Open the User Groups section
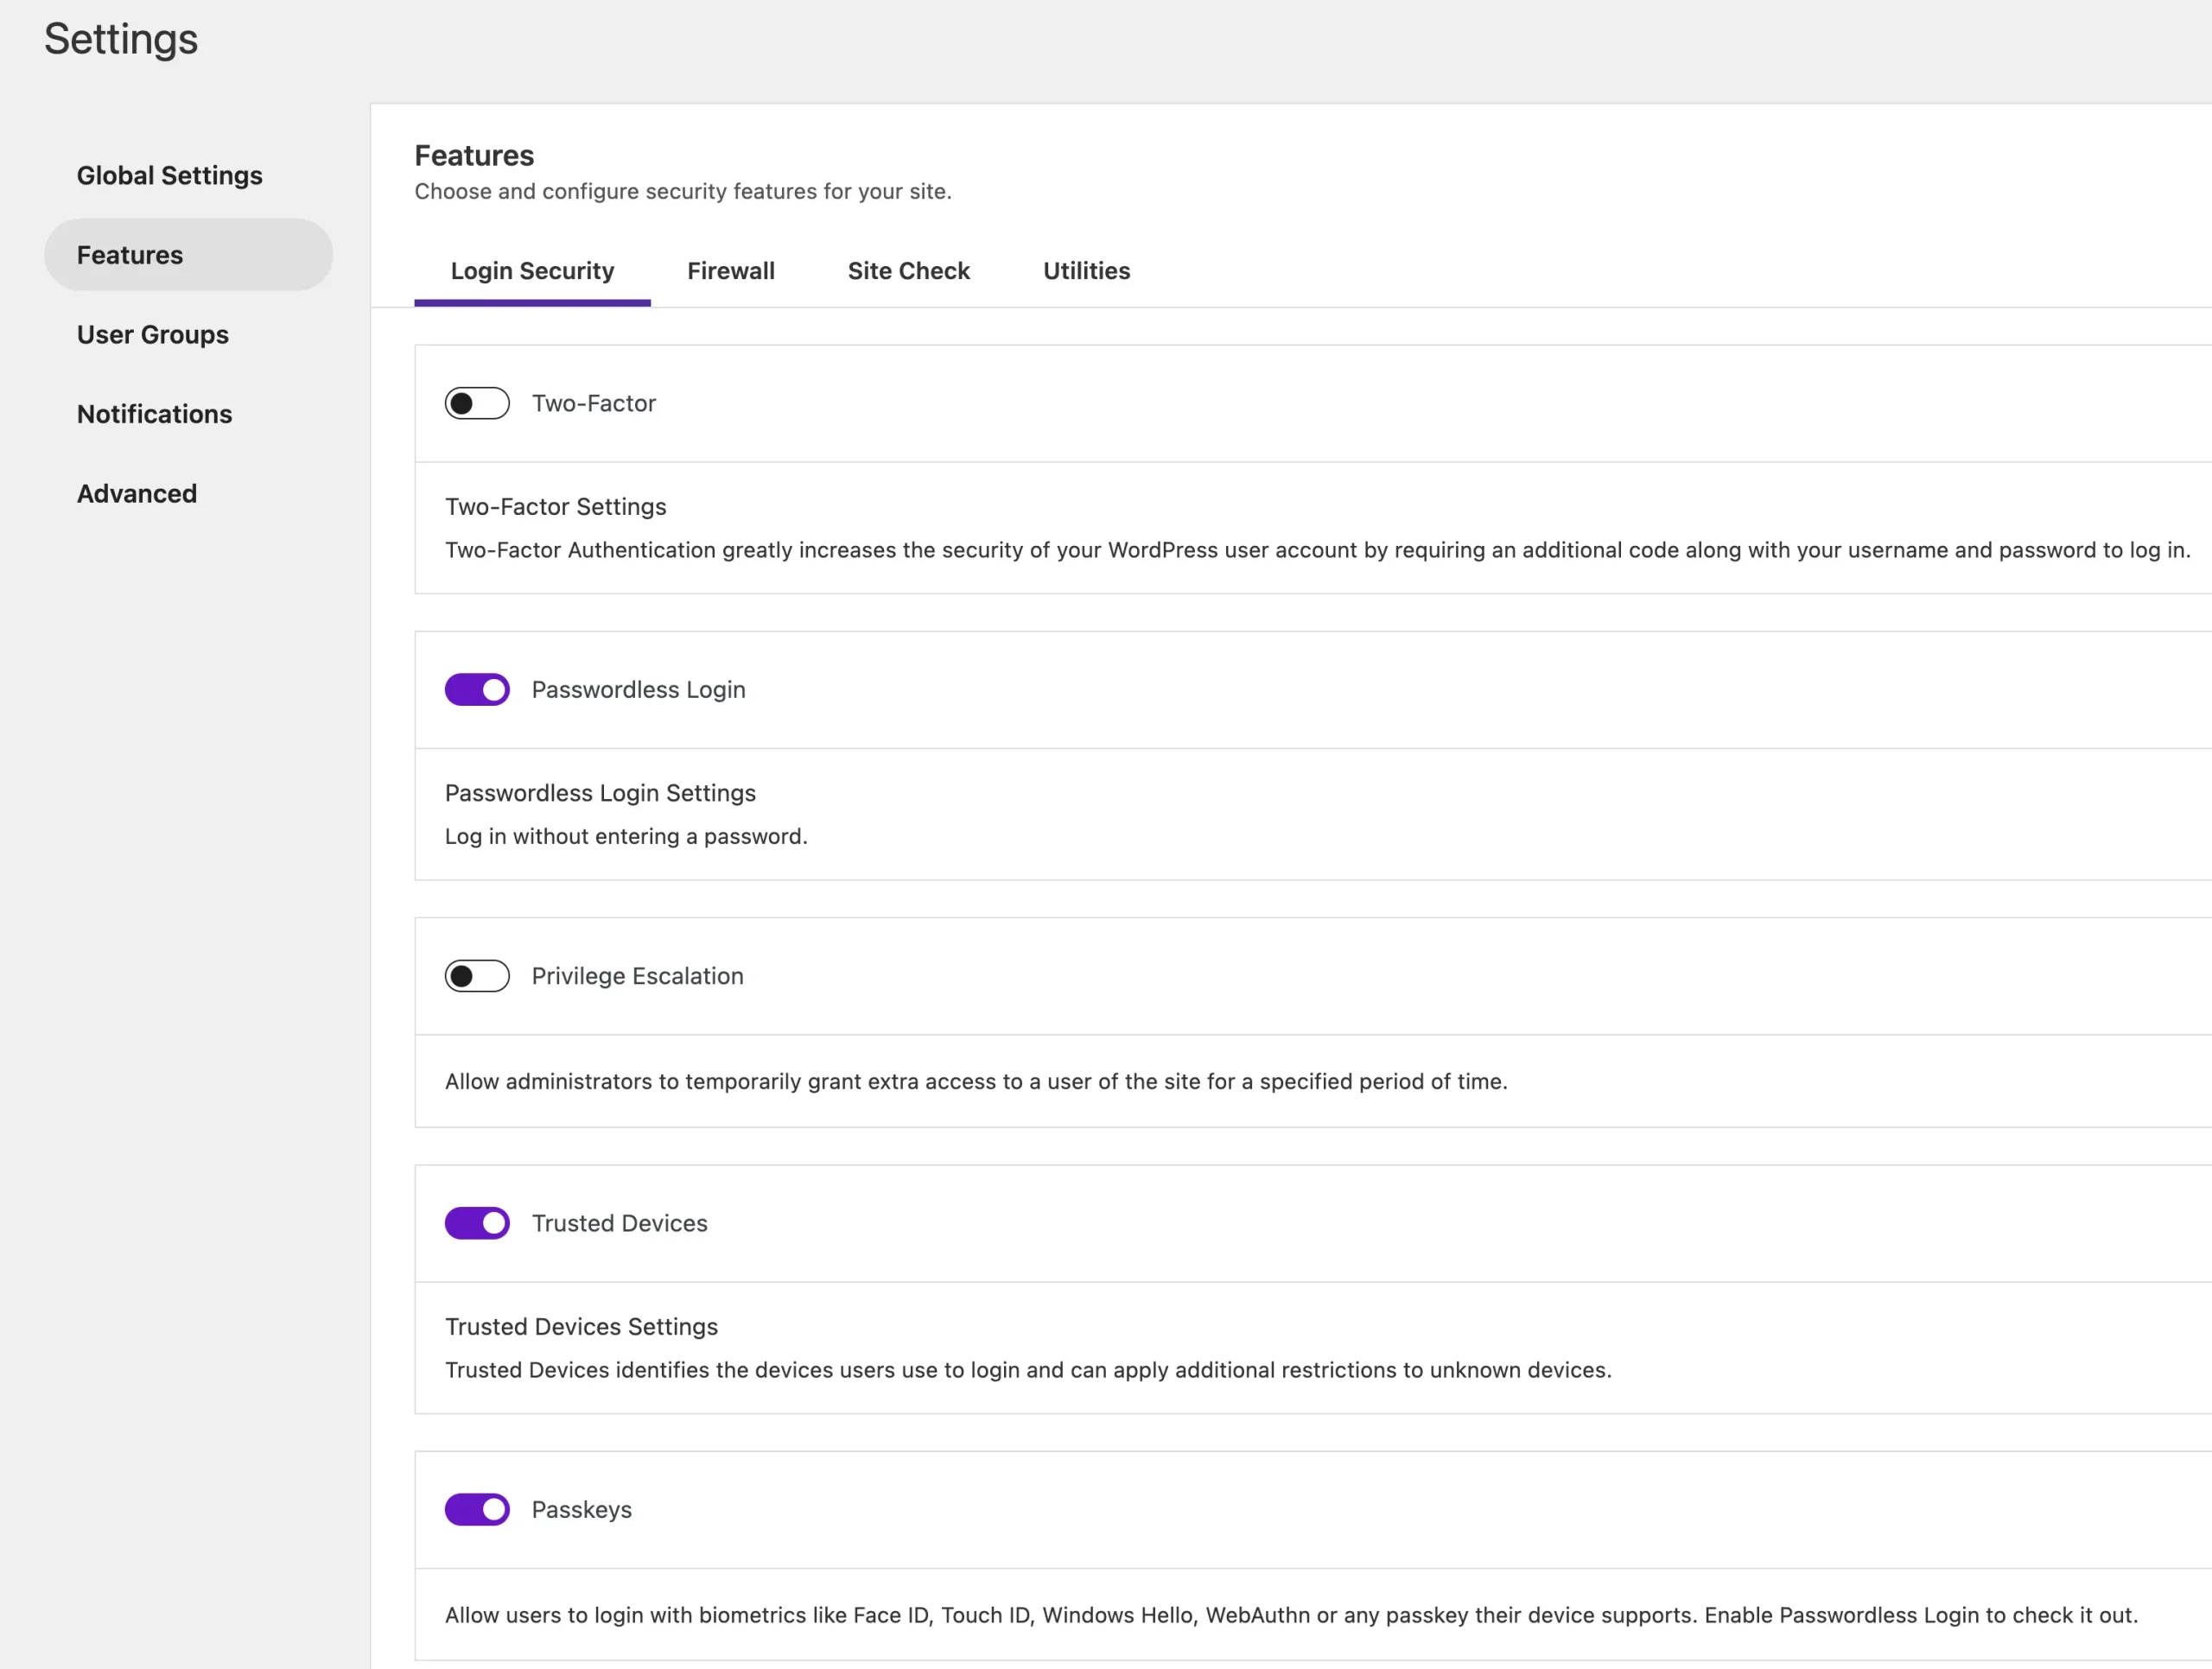 tap(152, 334)
